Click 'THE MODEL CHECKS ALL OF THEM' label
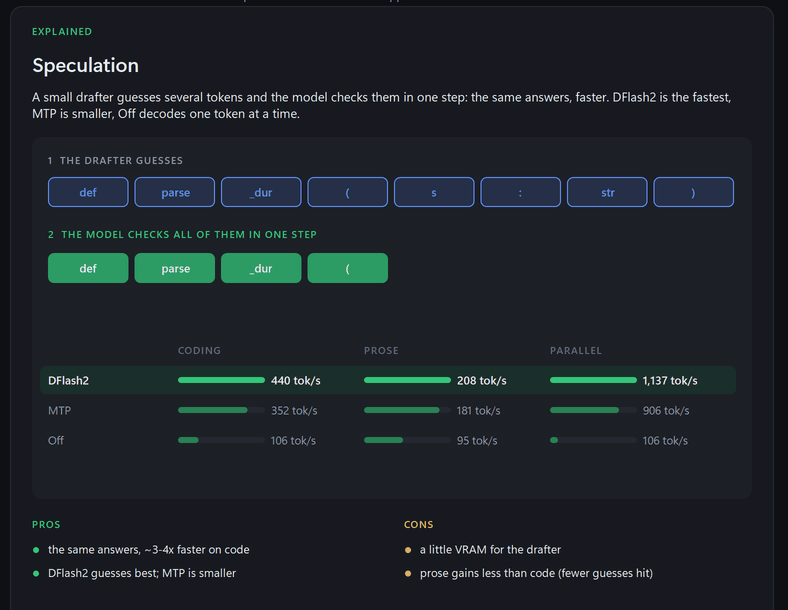This screenshot has height=610, width=788. coord(188,234)
